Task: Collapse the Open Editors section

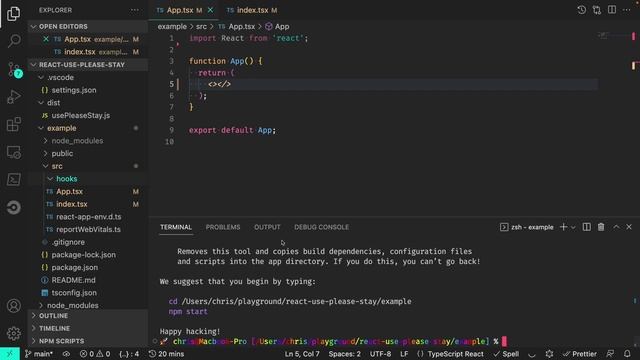Action: click(x=88, y=27)
